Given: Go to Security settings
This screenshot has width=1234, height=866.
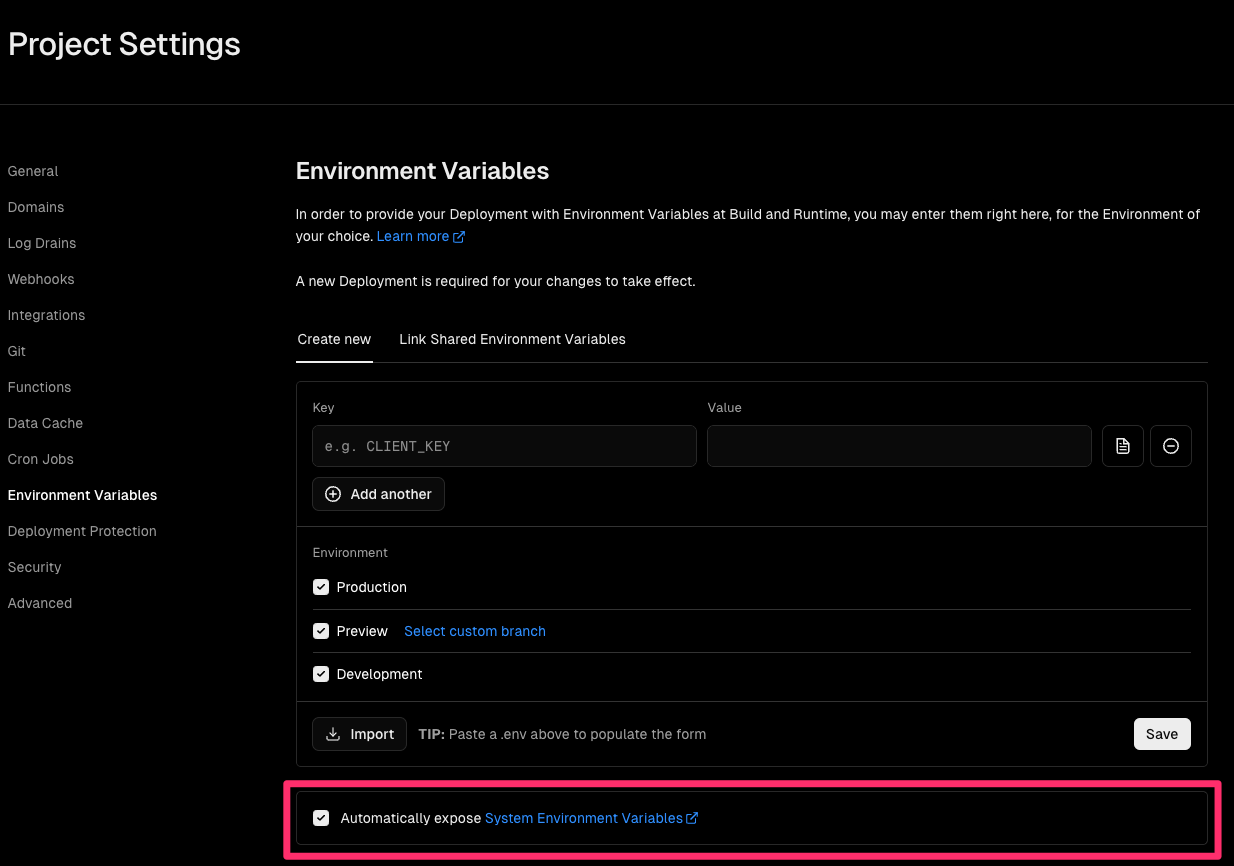Looking at the screenshot, I should pyautogui.click(x=35, y=567).
